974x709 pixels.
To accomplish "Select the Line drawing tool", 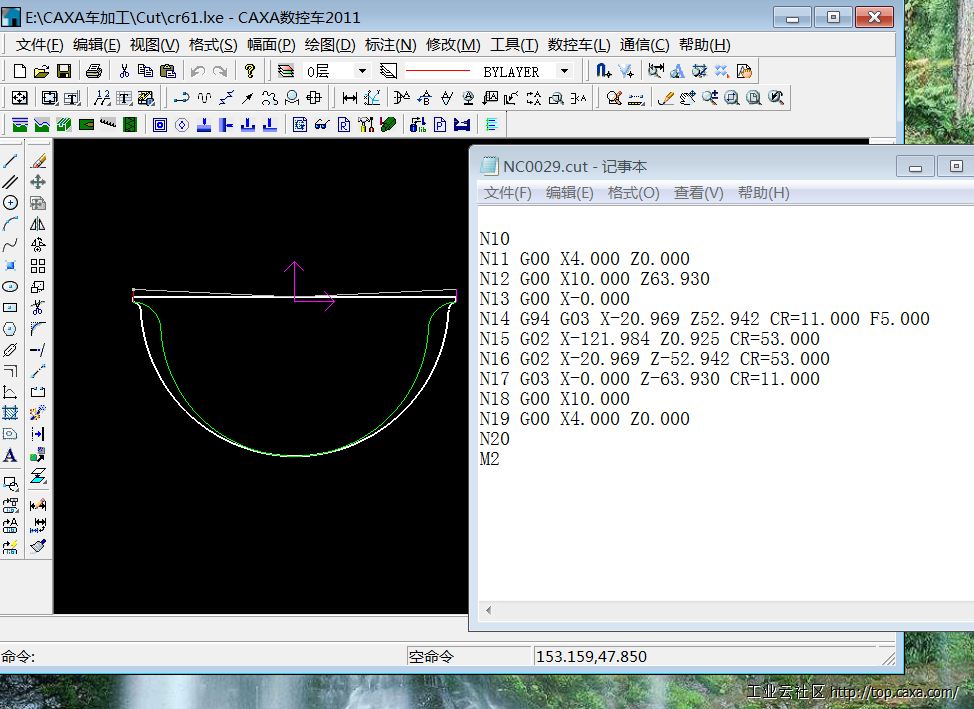I will coord(11,161).
